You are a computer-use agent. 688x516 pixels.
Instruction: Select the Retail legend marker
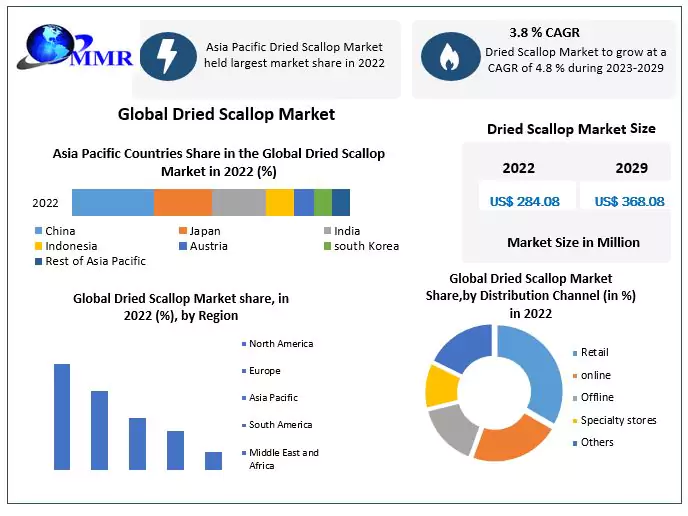574,353
